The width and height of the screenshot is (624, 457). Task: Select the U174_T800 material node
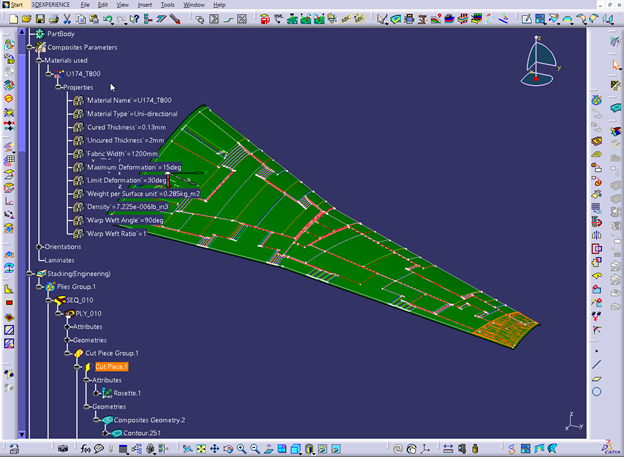point(83,74)
